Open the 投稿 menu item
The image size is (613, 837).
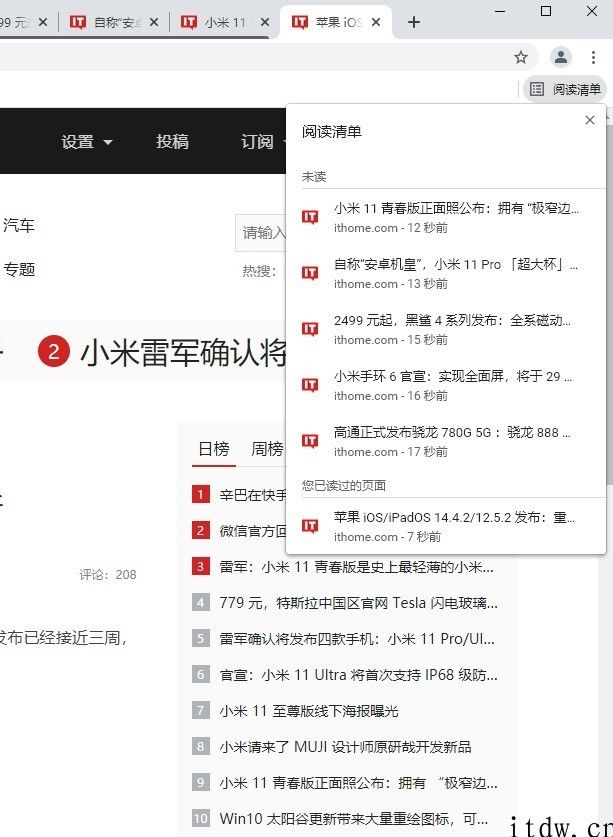[172, 141]
